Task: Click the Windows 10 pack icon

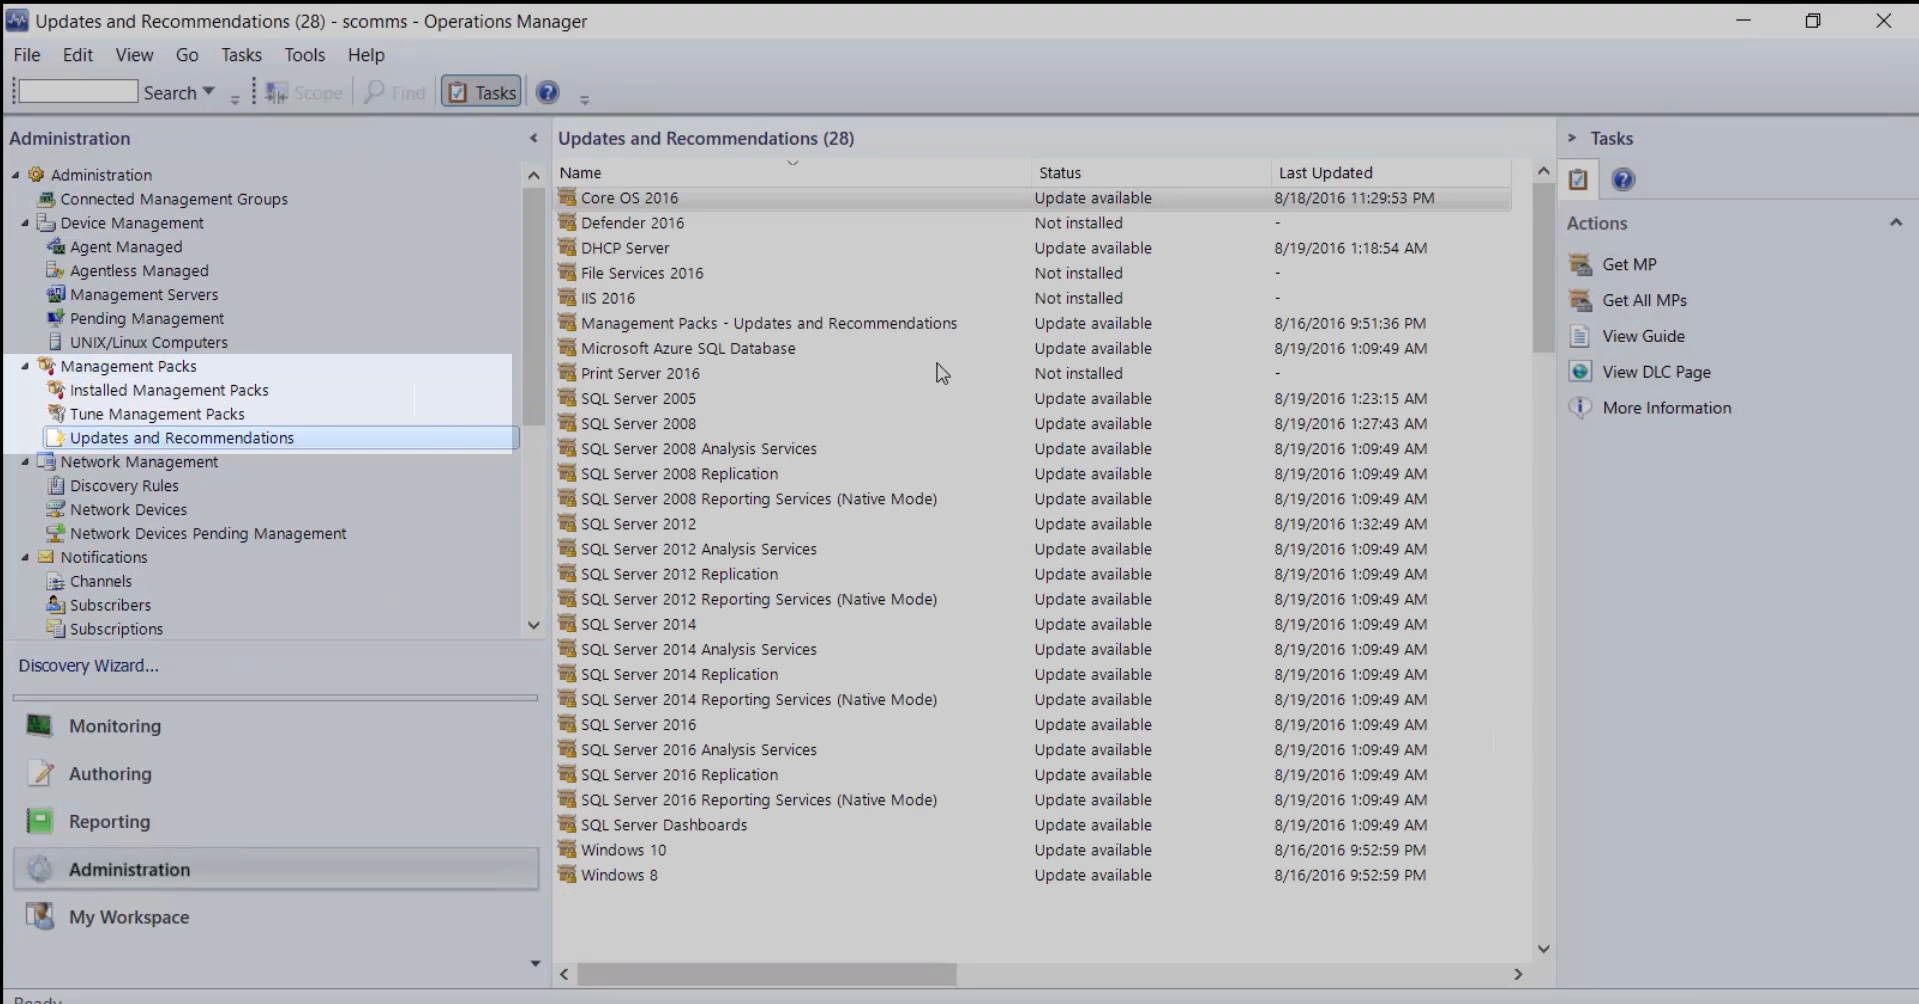Action: [x=567, y=850]
